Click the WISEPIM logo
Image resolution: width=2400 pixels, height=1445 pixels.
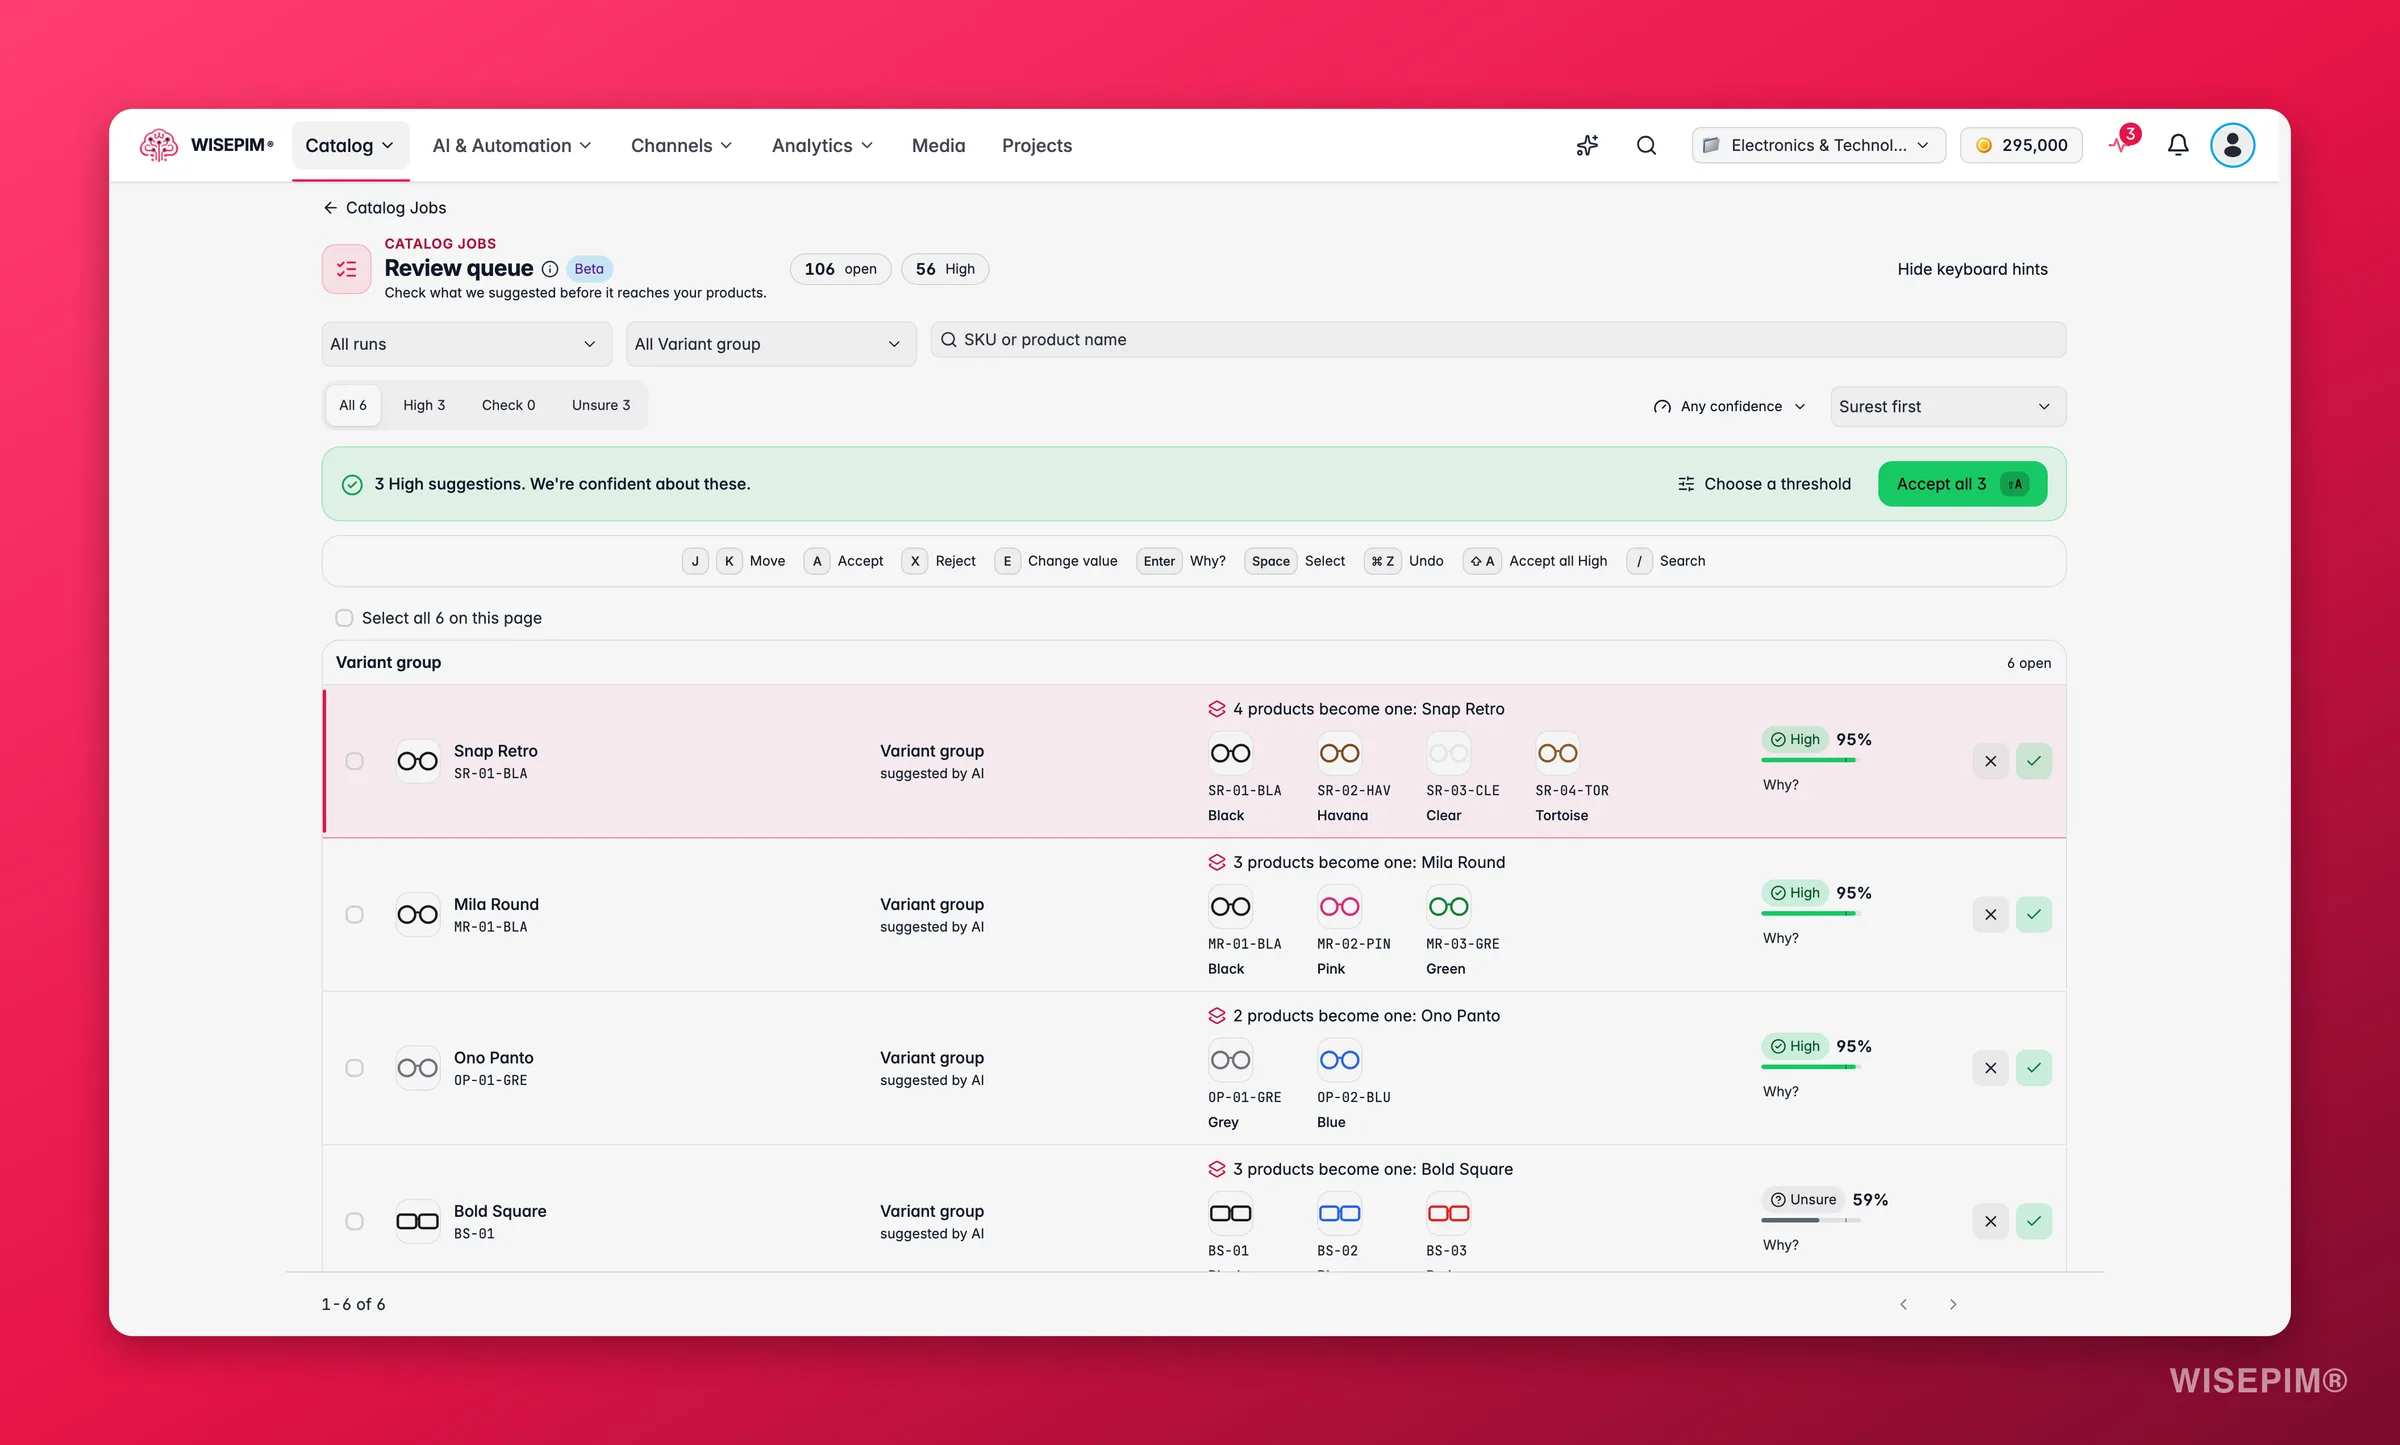207,145
